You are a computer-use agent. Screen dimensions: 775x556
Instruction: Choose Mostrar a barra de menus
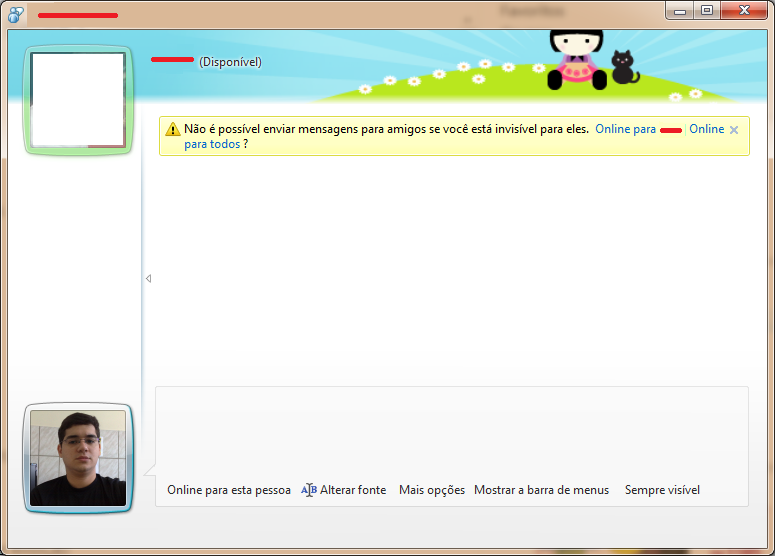[541, 490]
